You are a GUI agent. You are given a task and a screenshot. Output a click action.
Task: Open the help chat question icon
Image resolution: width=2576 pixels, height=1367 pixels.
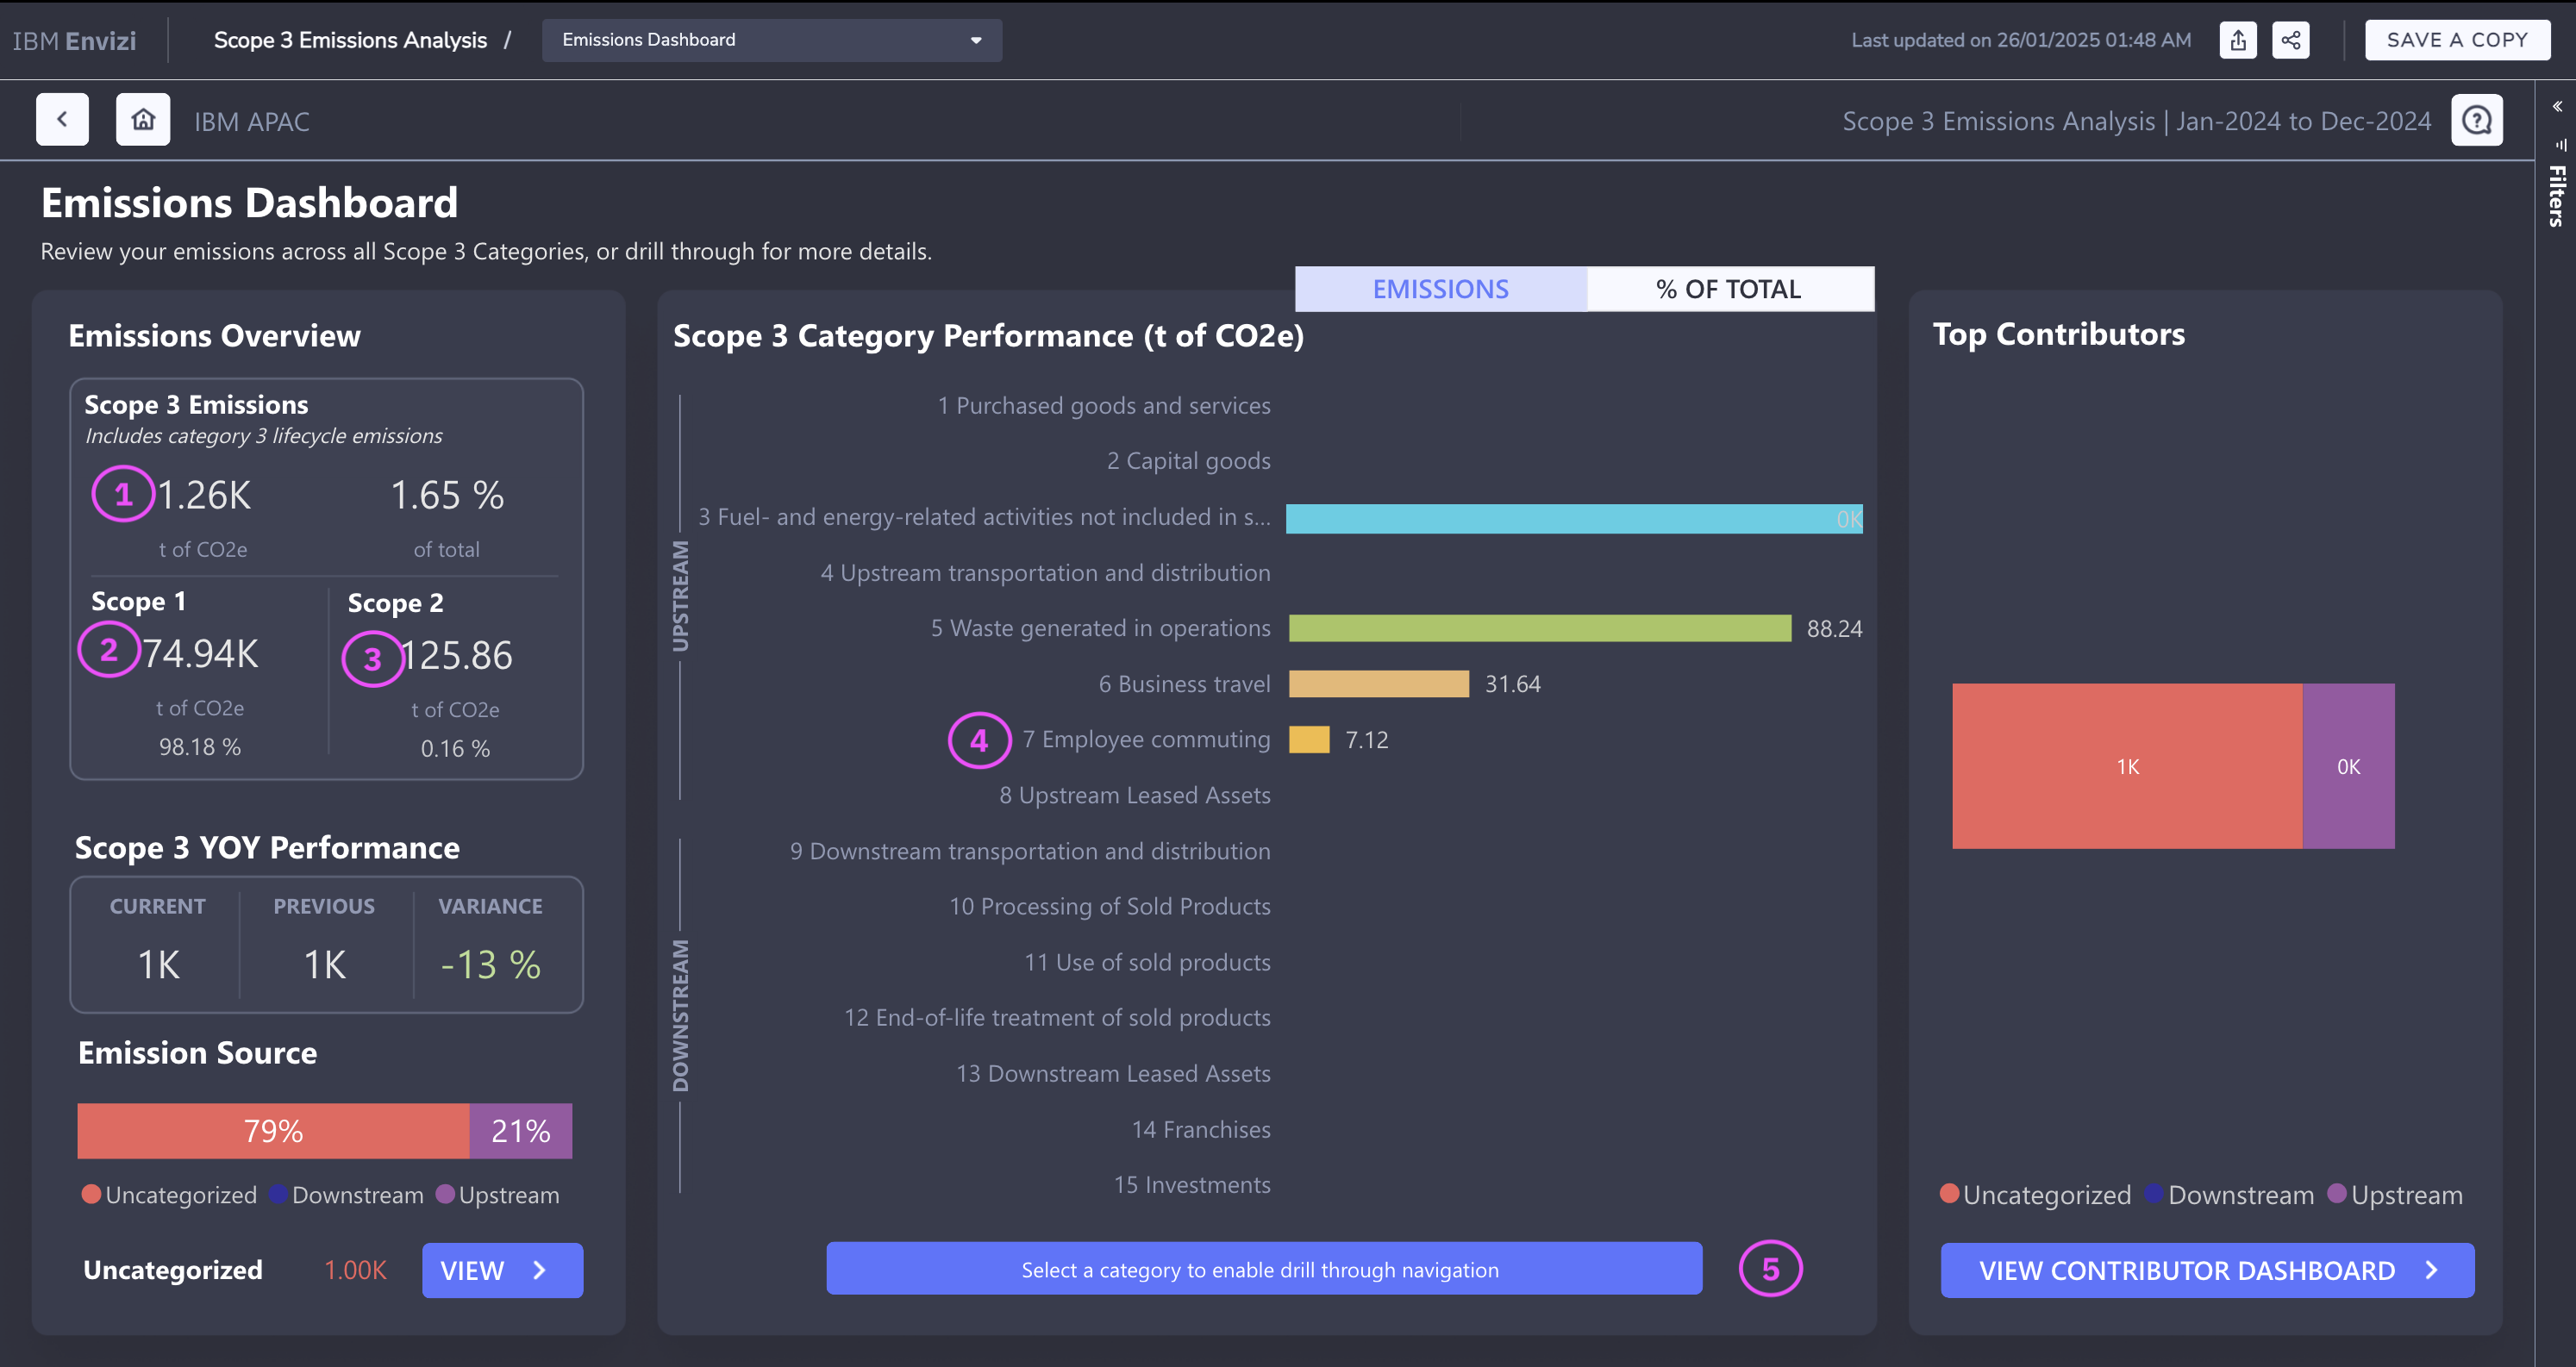click(x=2476, y=120)
